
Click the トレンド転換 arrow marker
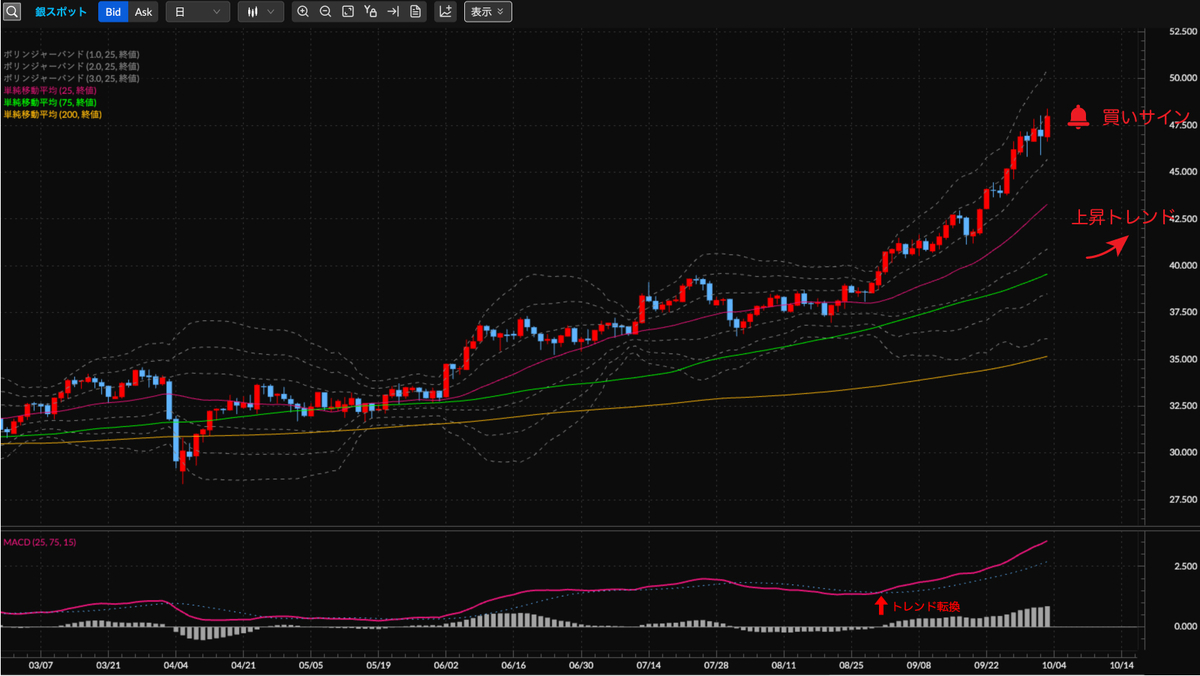pos(881,605)
